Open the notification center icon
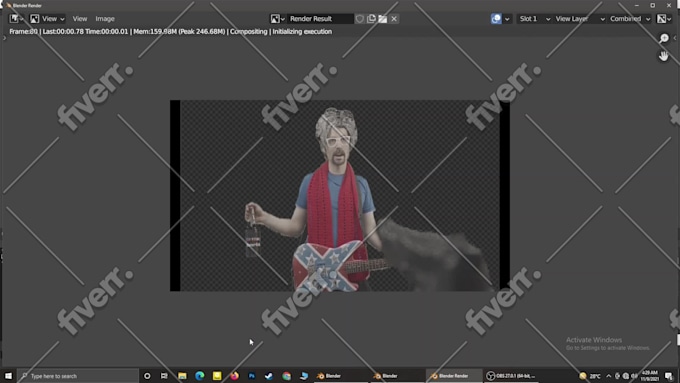Viewport: 680px width, 383px height. [668, 376]
